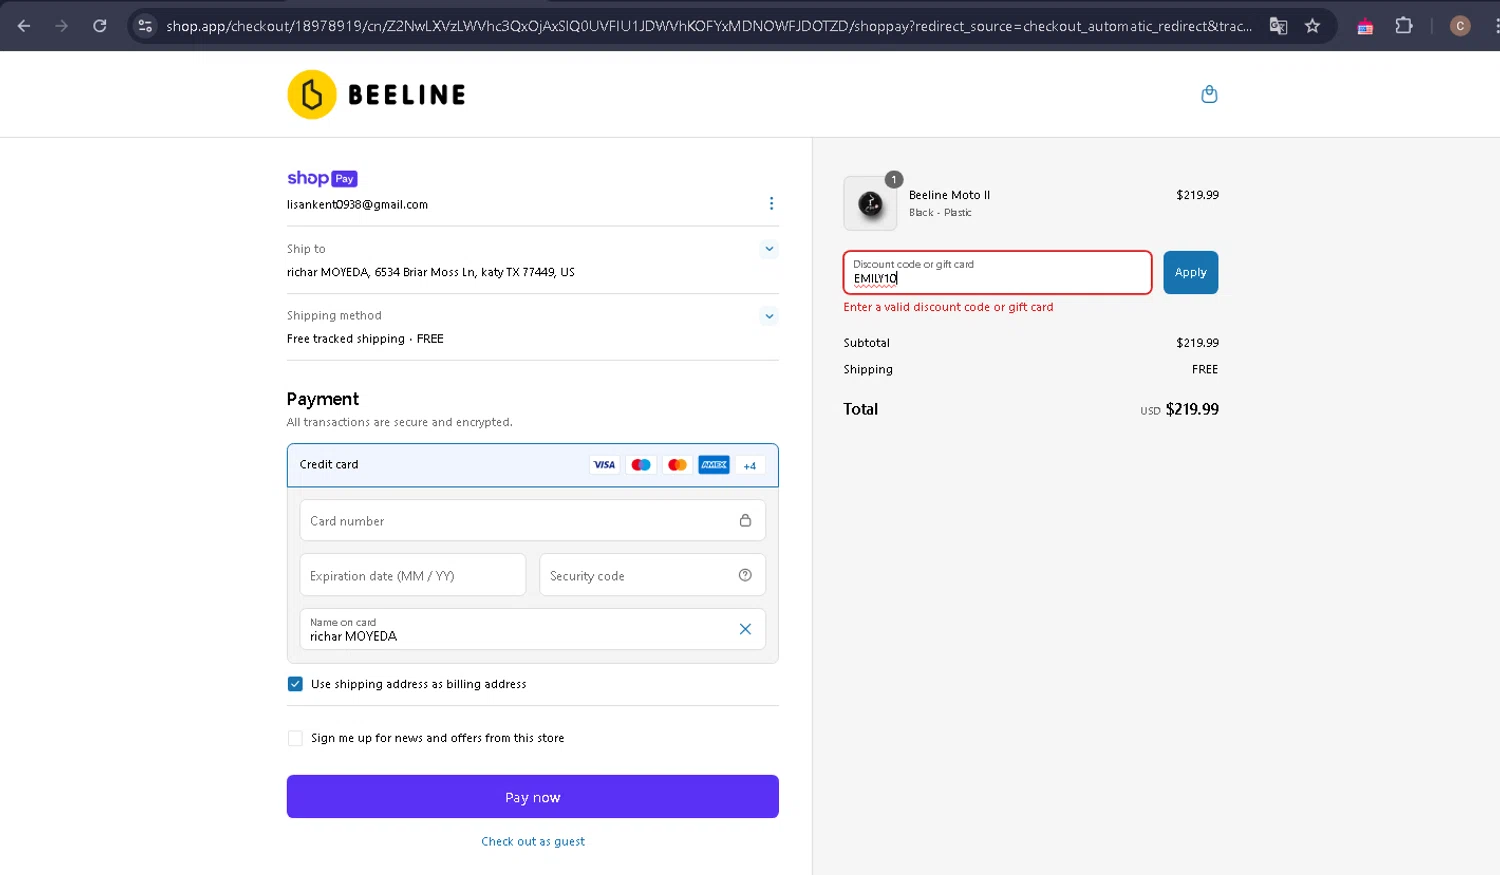Click the Mastercard icon
The height and width of the screenshot is (875, 1500).
(677, 465)
